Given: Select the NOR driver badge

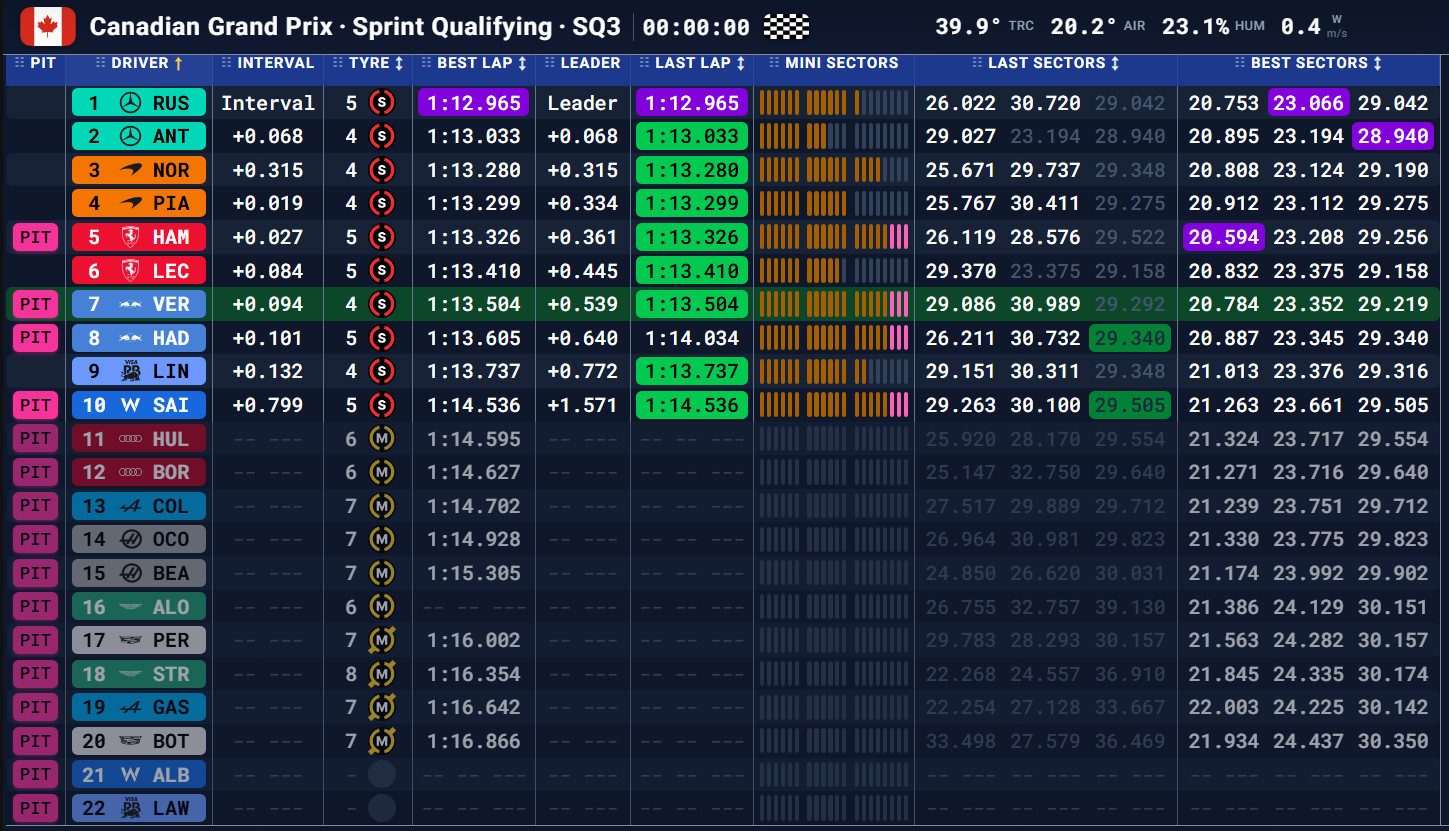Looking at the screenshot, I should coord(139,170).
